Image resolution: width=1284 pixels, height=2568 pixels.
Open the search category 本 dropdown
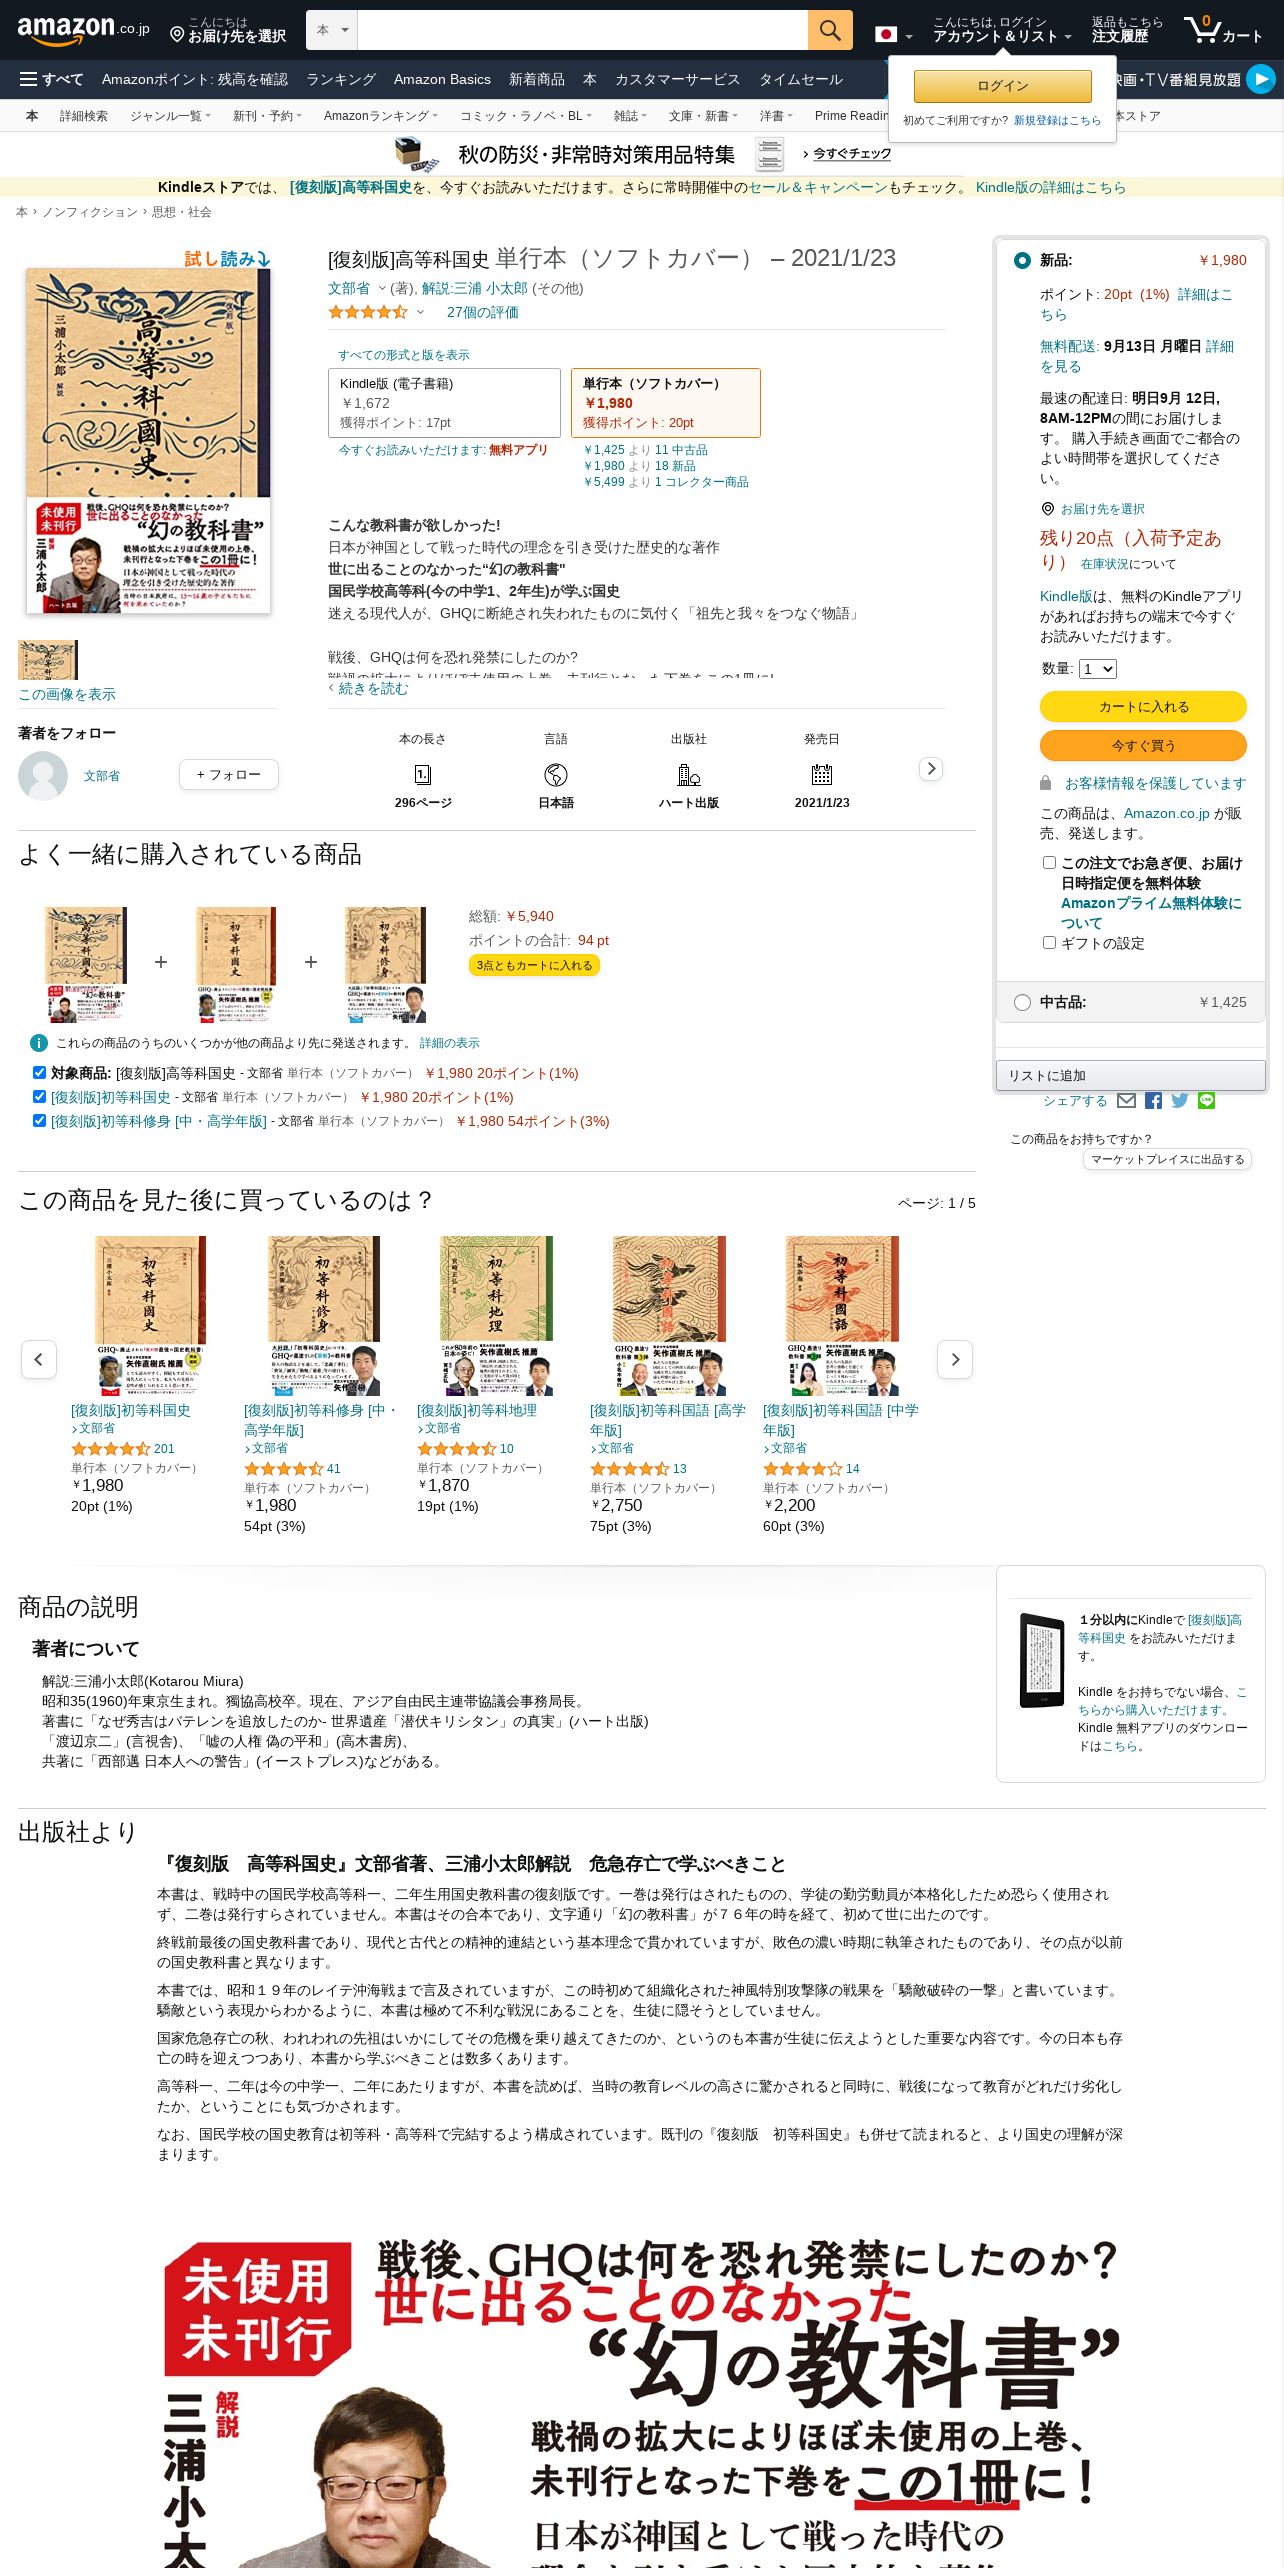point(332,30)
